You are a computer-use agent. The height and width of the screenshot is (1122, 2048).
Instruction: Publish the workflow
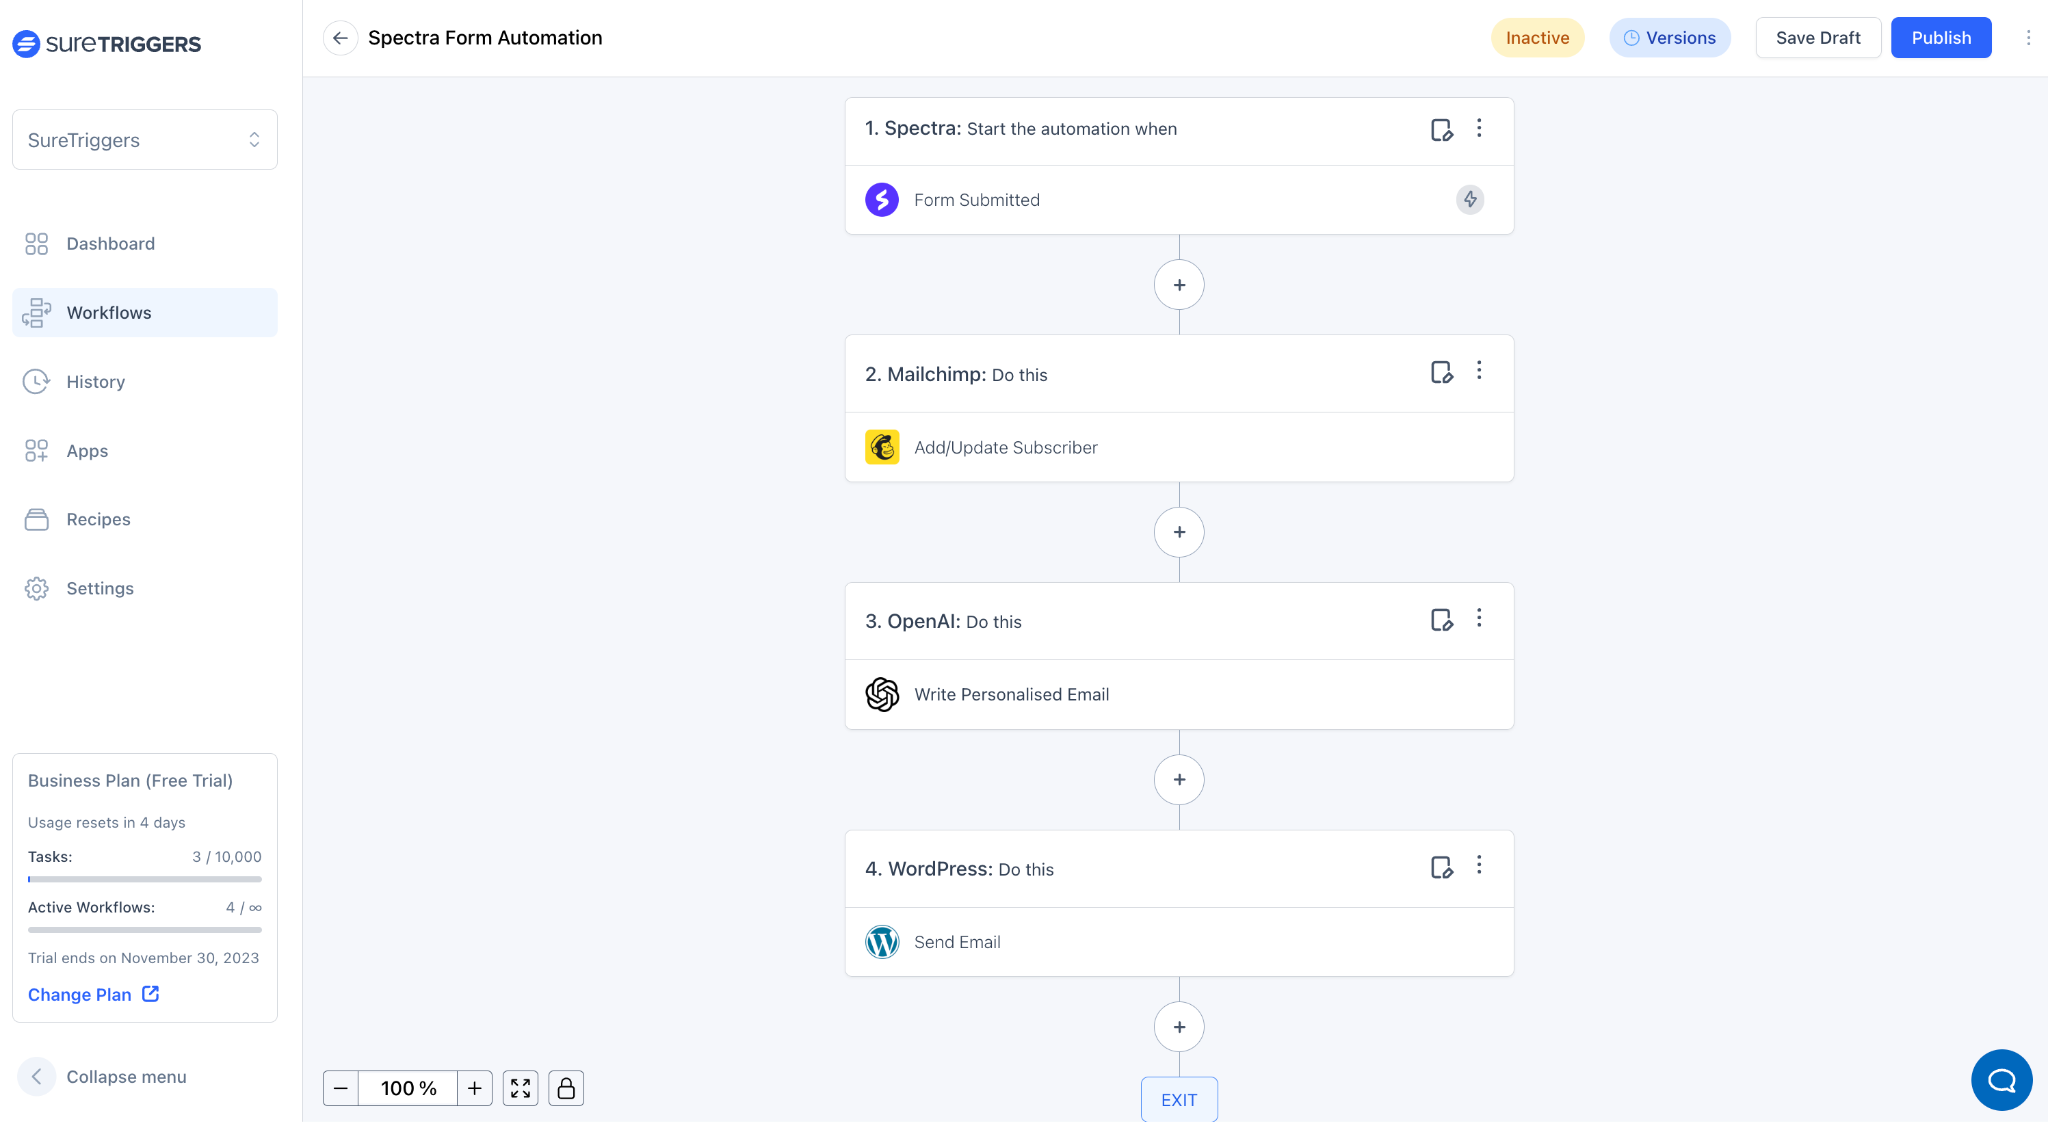tap(1940, 38)
